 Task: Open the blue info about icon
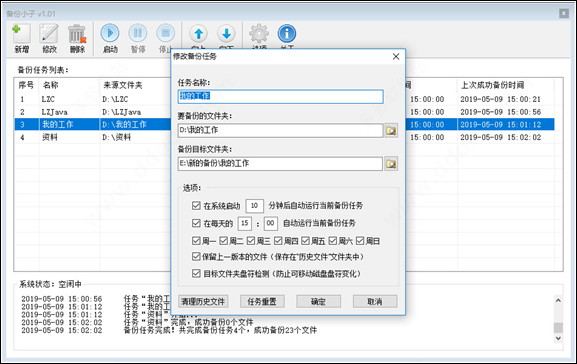point(287,33)
